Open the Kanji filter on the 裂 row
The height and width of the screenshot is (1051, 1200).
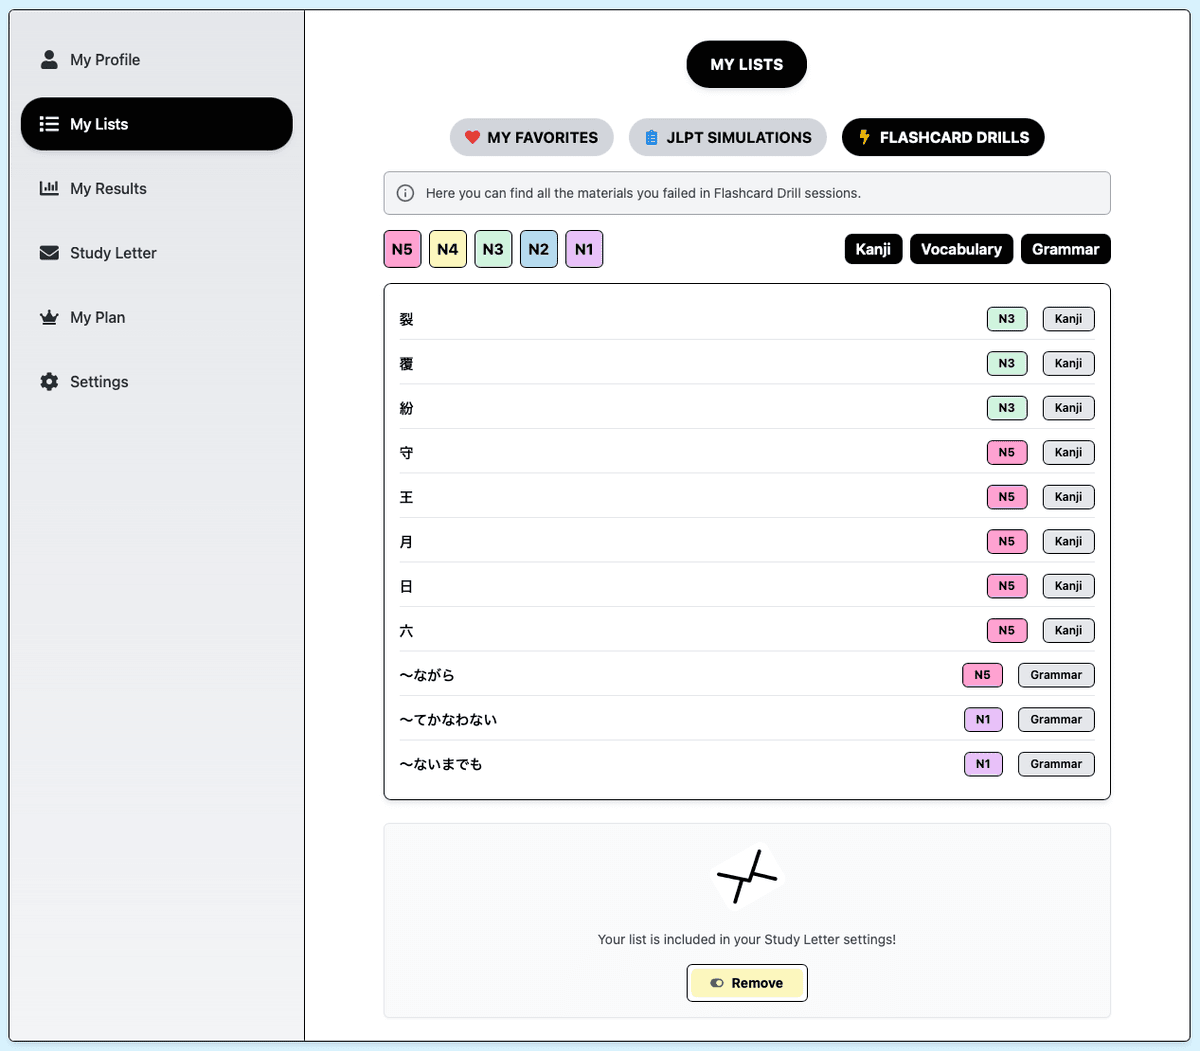pyautogui.click(x=1068, y=318)
